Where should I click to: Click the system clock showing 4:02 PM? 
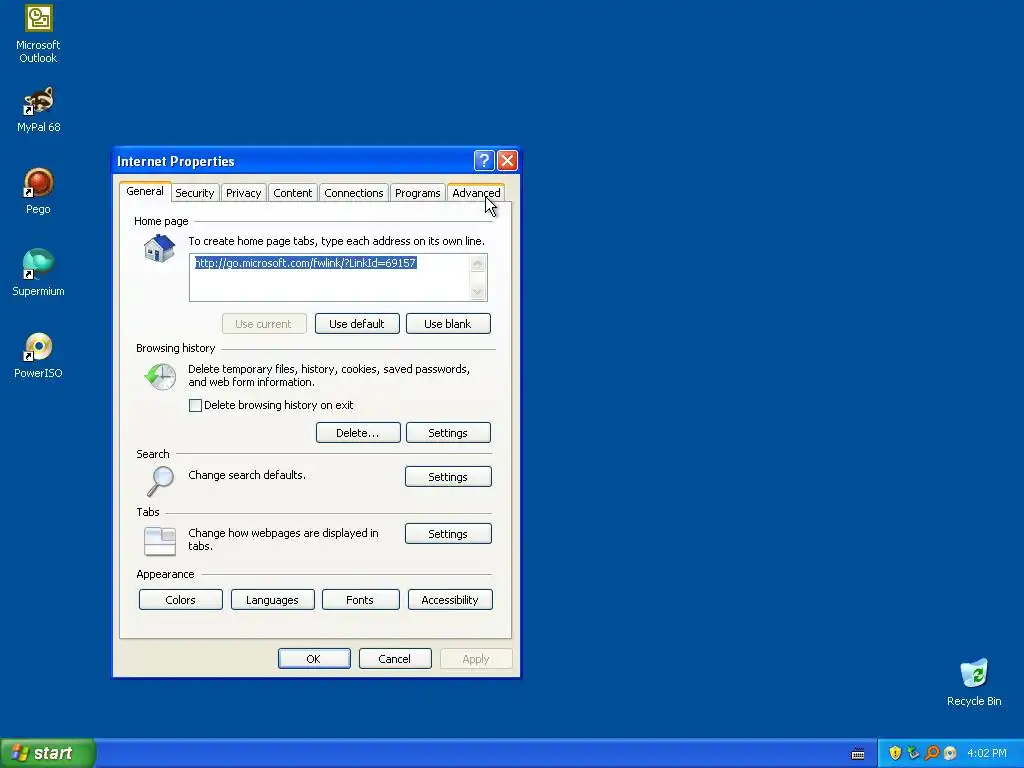click(987, 753)
